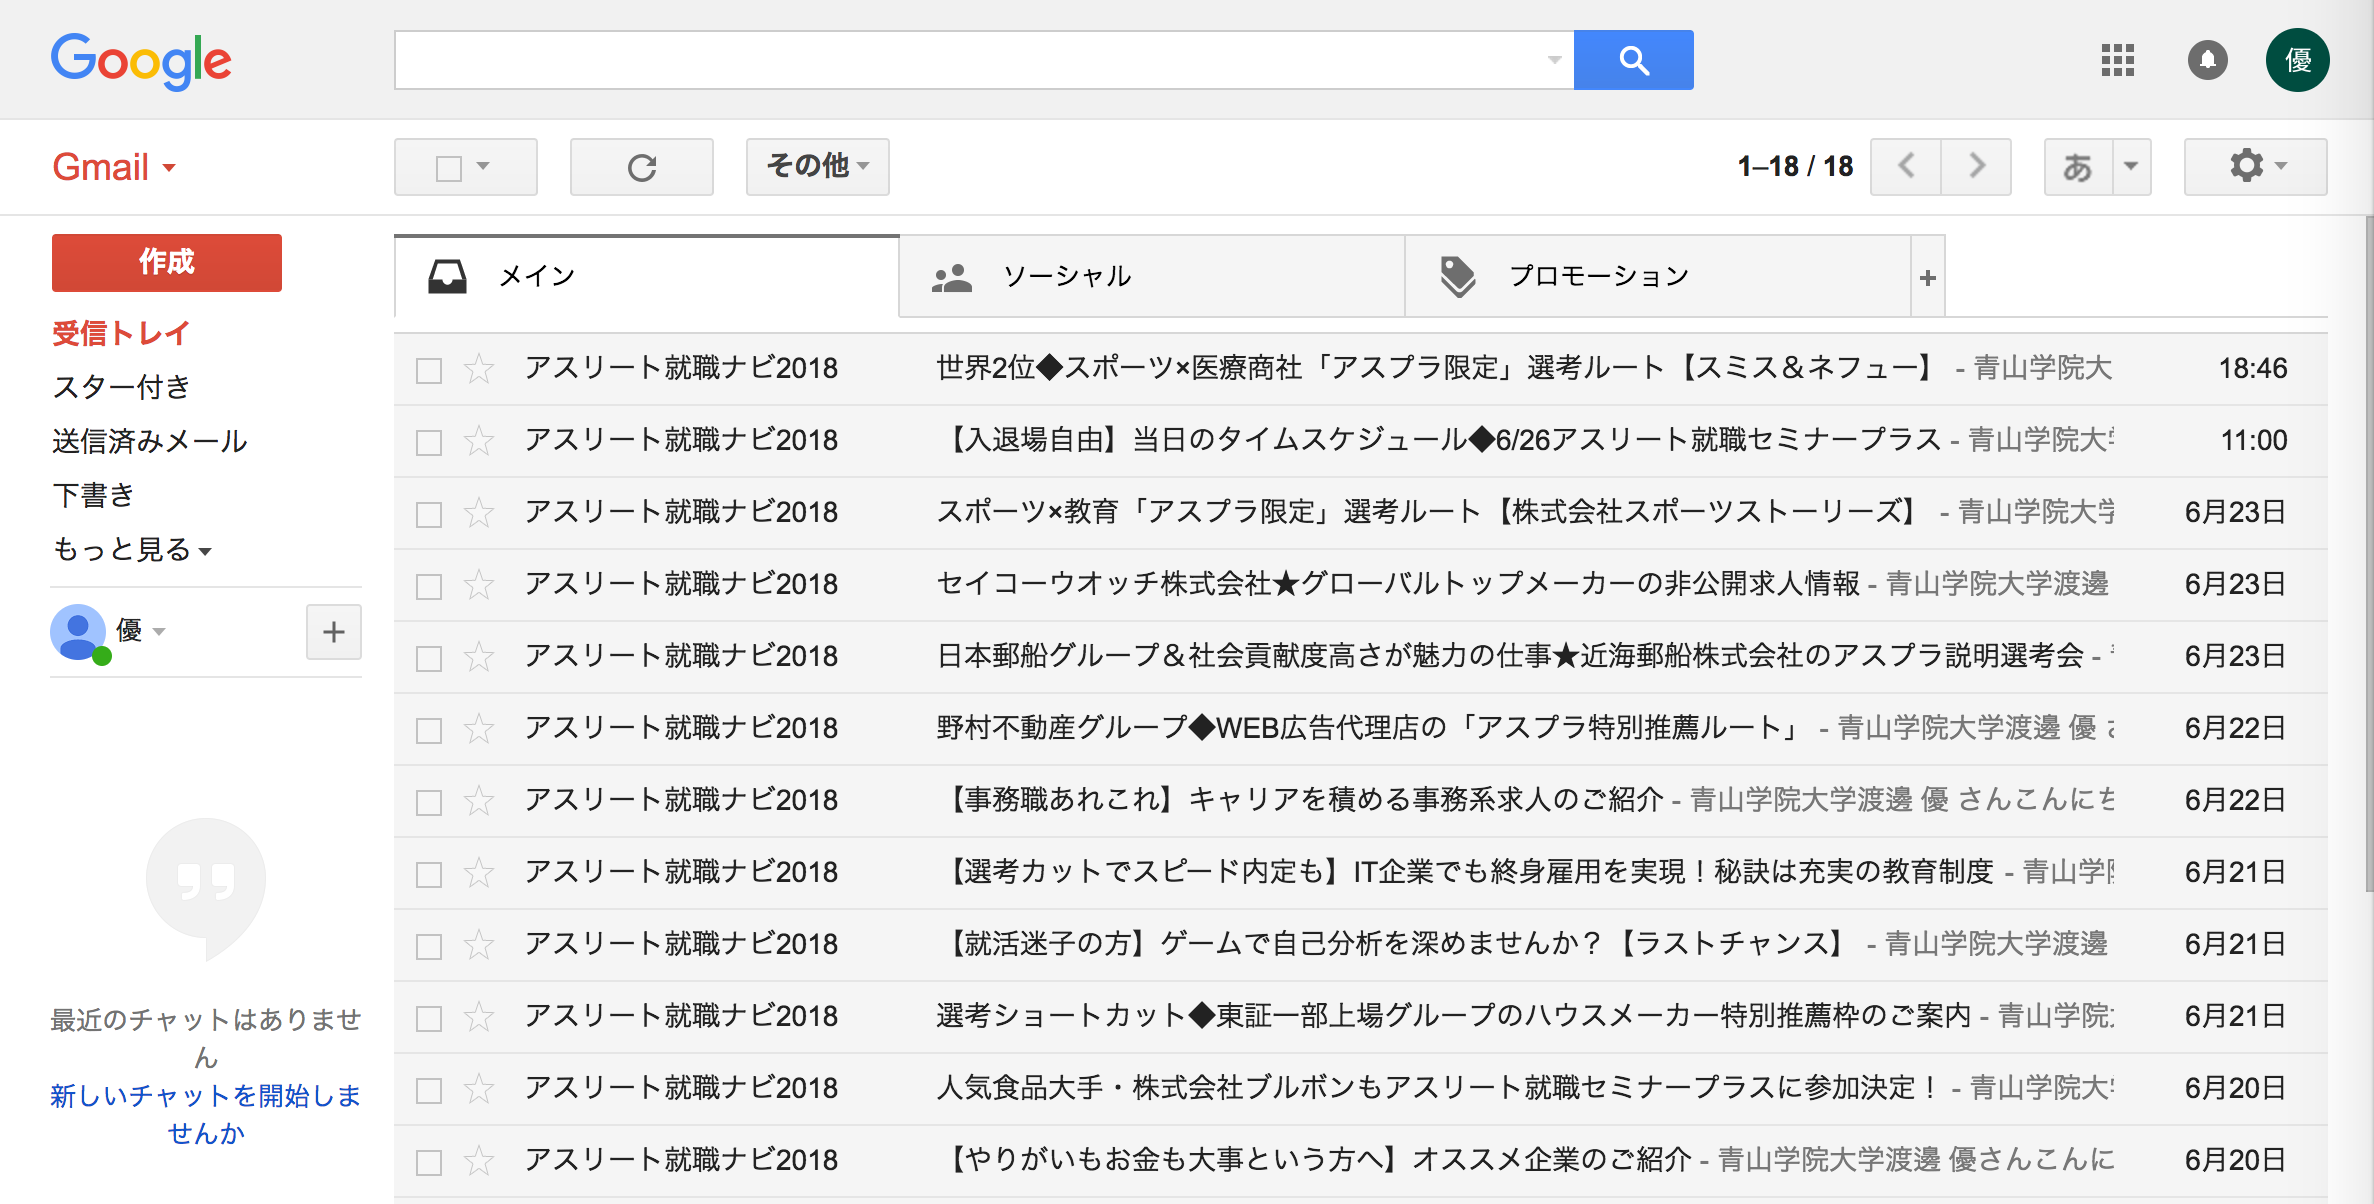The width and height of the screenshot is (2374, 1204).
Task: Open the 18:46 email from アスリート就職ナビ2018
Action: point(1360,369)
